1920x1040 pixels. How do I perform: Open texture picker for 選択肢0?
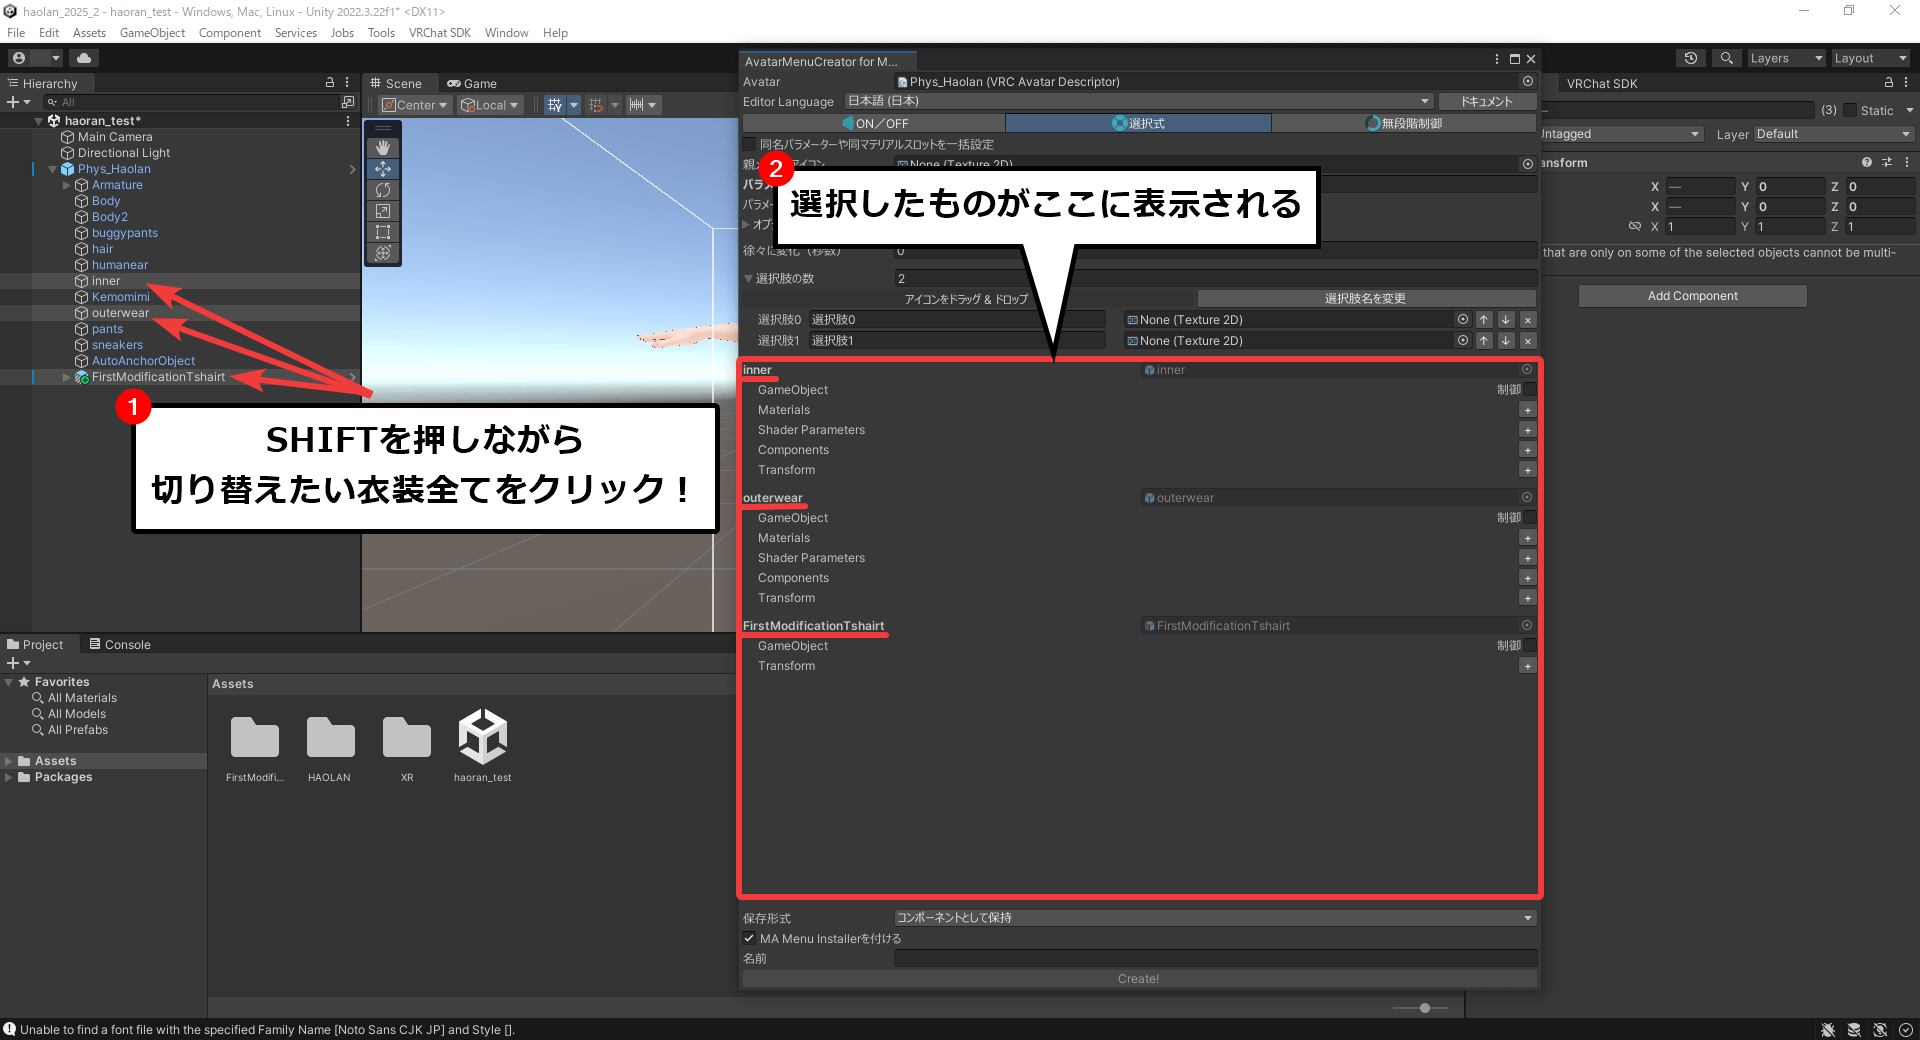[1463, 319]
